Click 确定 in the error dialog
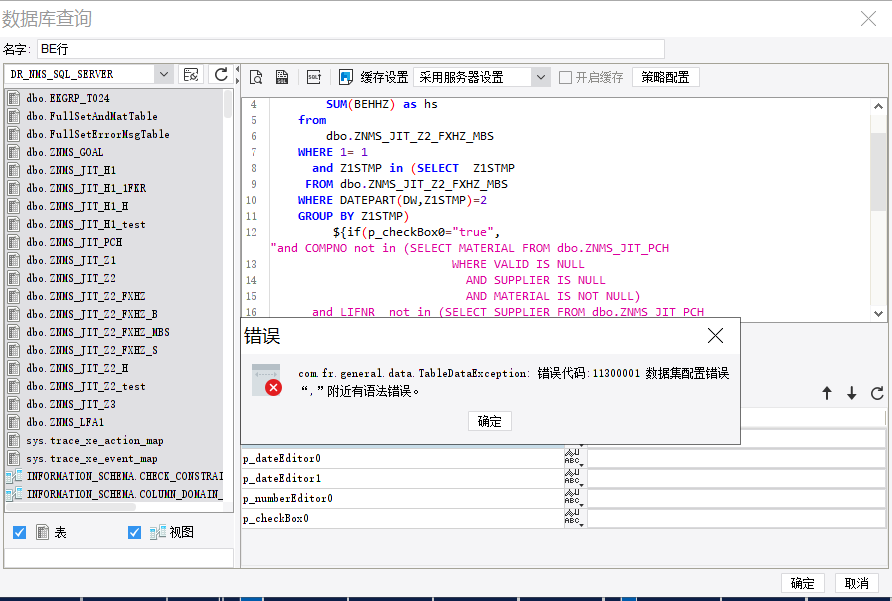 tap(489, 421)
